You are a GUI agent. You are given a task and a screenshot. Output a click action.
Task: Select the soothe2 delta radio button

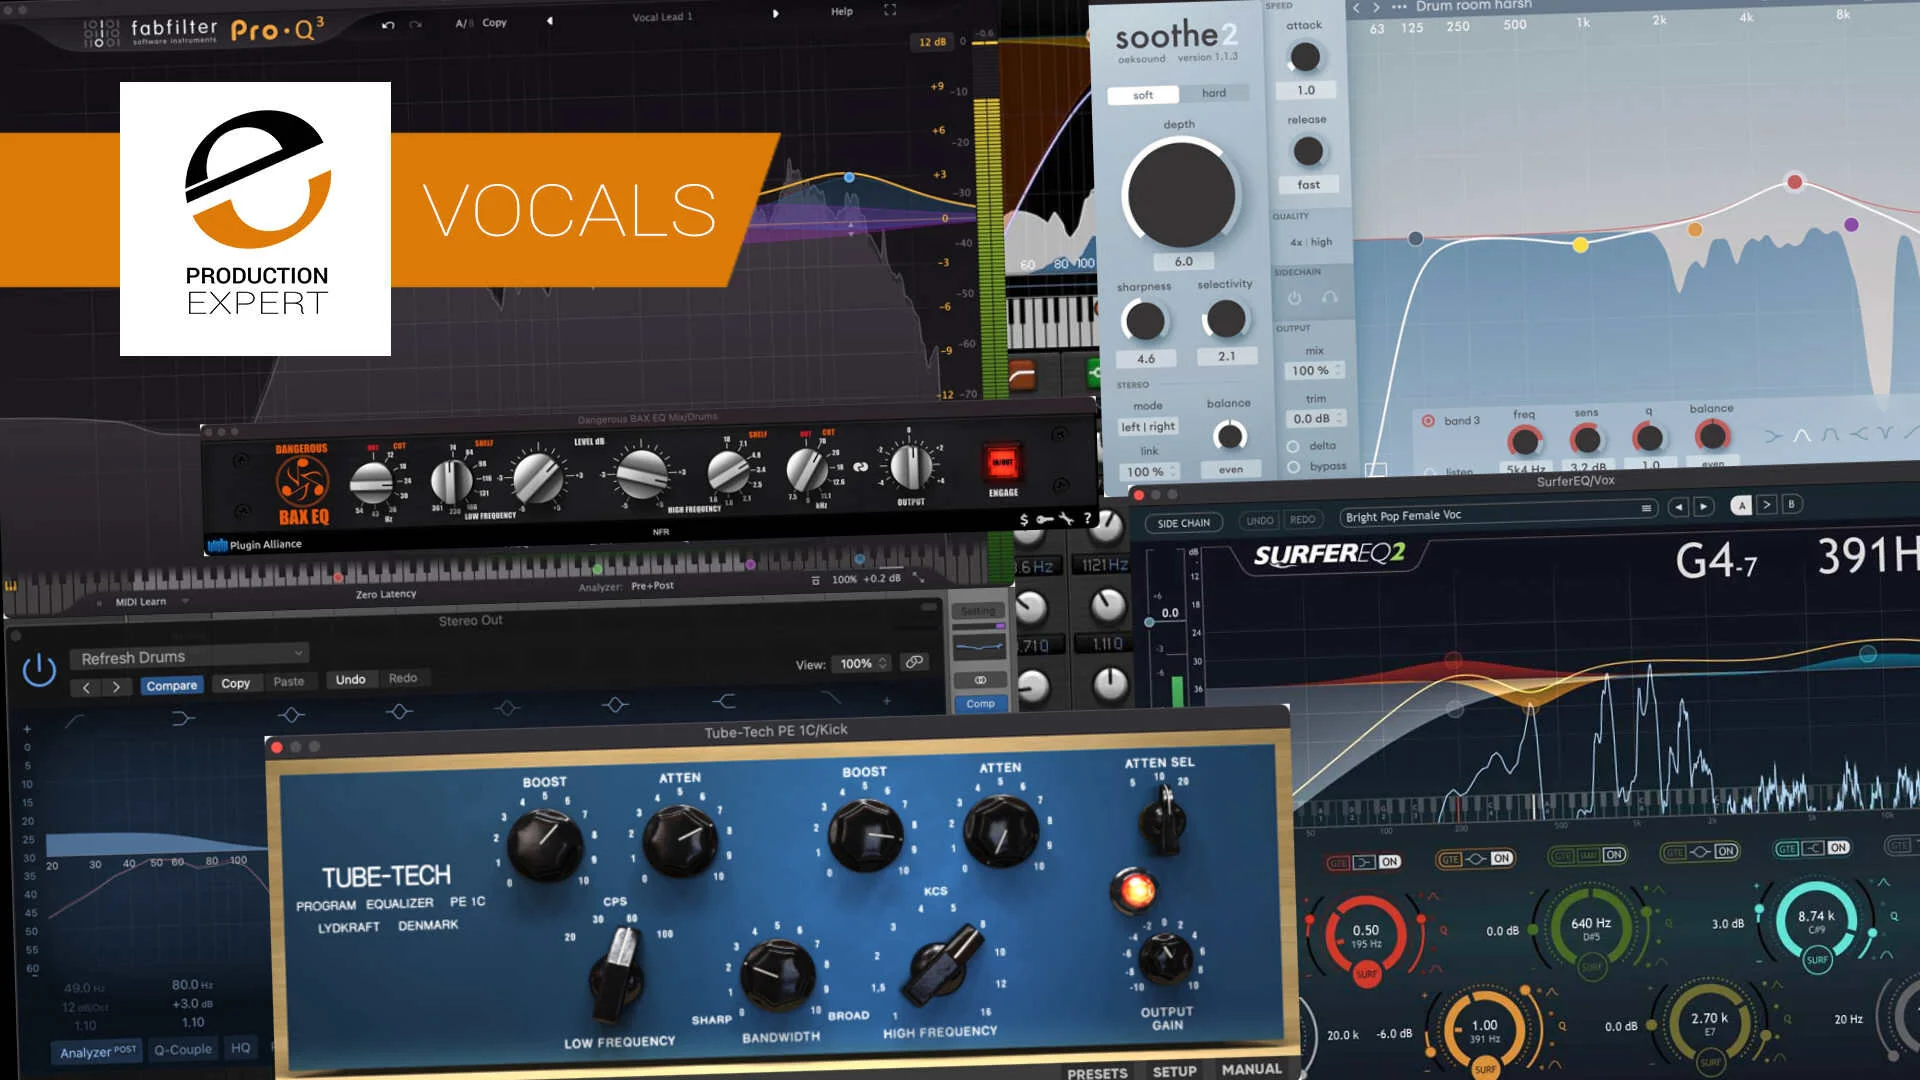(1293, 446)
